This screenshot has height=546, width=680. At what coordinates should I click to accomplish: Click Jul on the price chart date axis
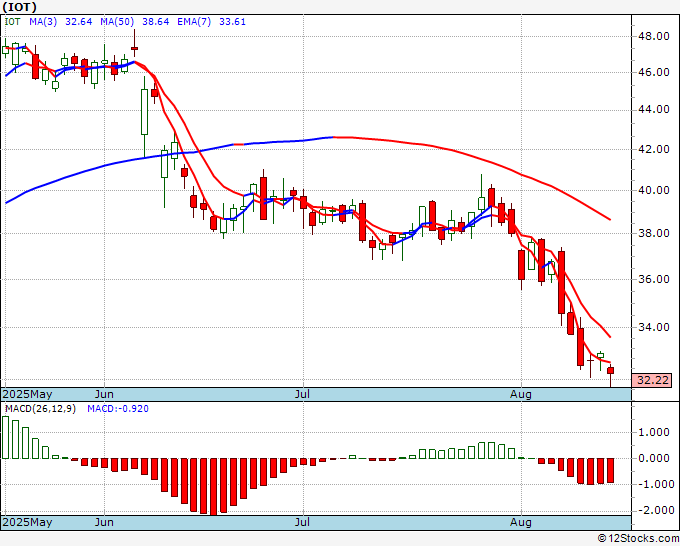(x=302, y=394)
